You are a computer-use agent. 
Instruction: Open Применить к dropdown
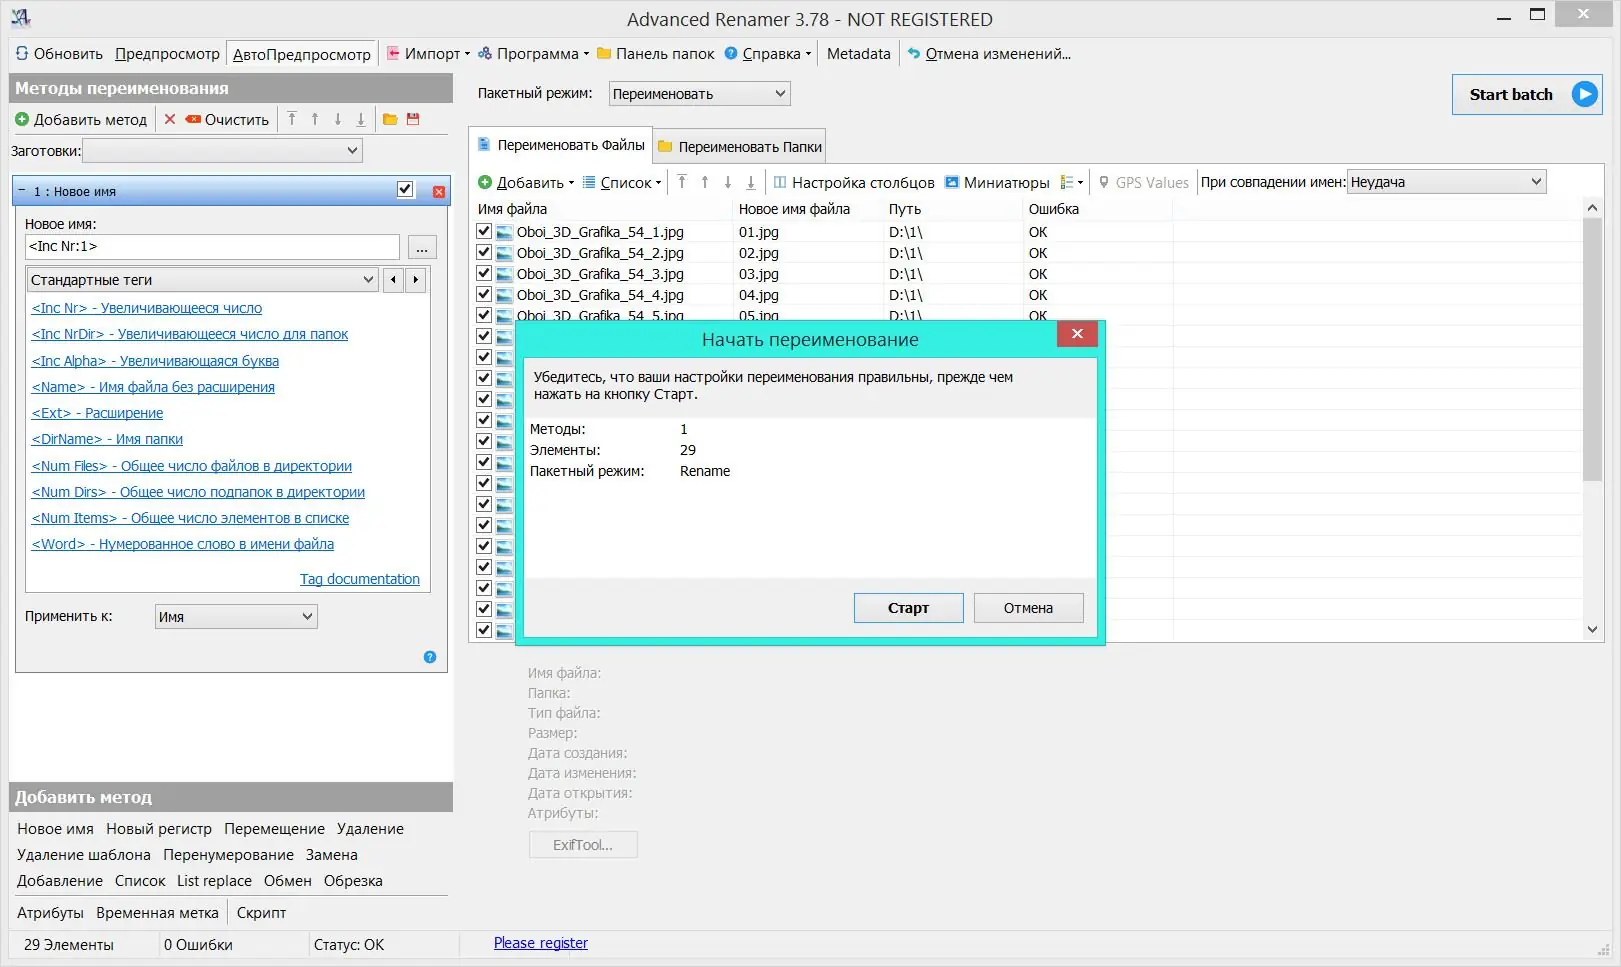tap(236, 617)
